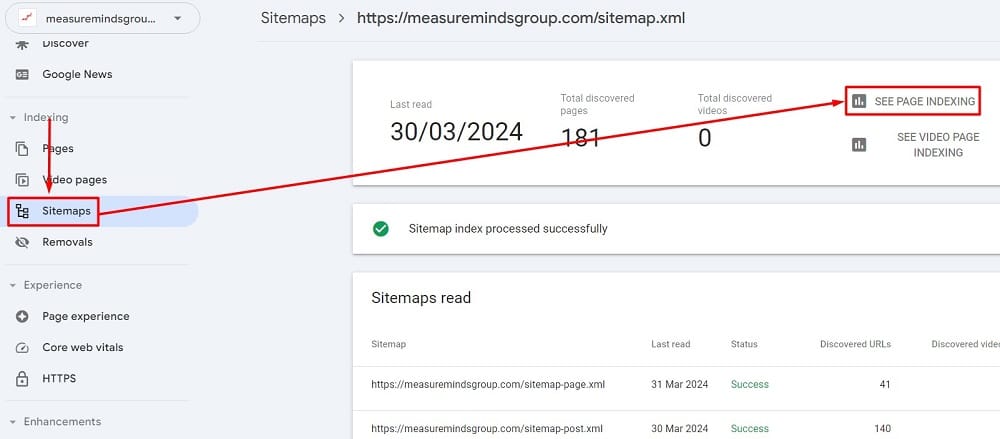Click discovered URLs value 140
The height and width of the screenshot is (439, 1000).
pos(882,428)
